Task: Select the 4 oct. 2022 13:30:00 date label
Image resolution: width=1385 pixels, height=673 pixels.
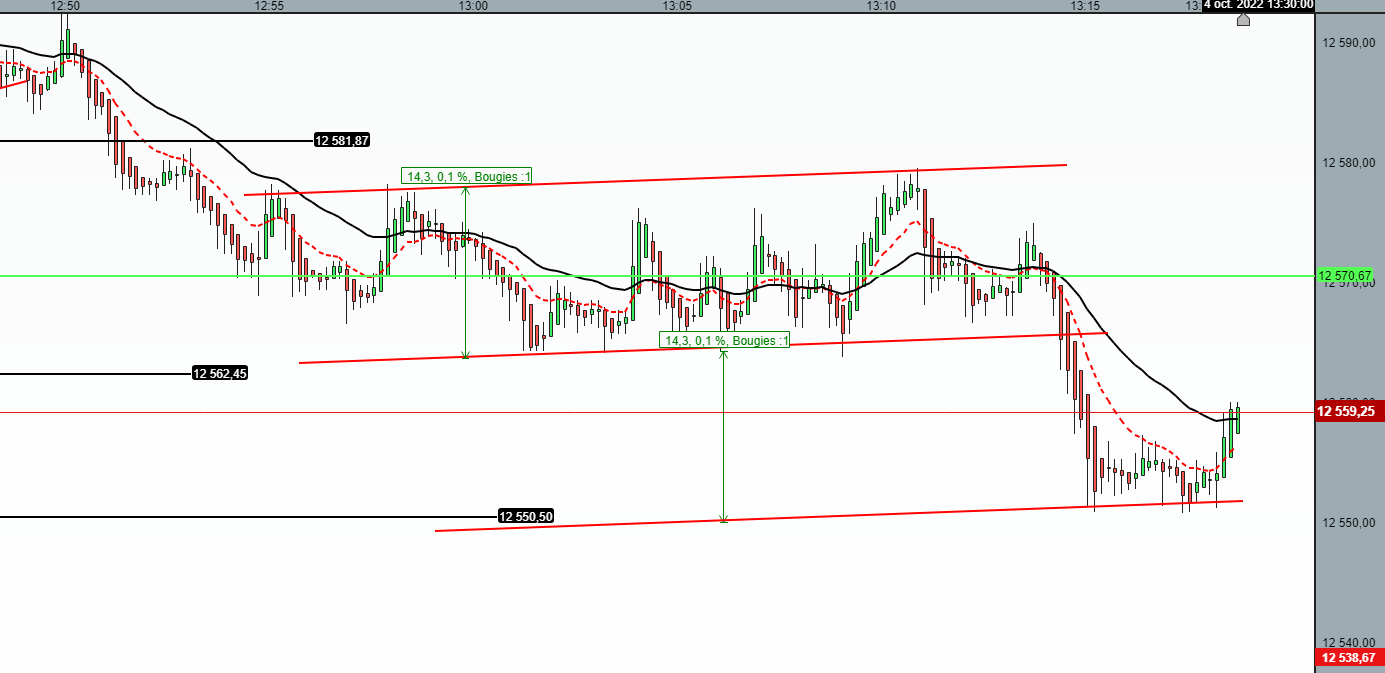Action: tap(1258, 5)
